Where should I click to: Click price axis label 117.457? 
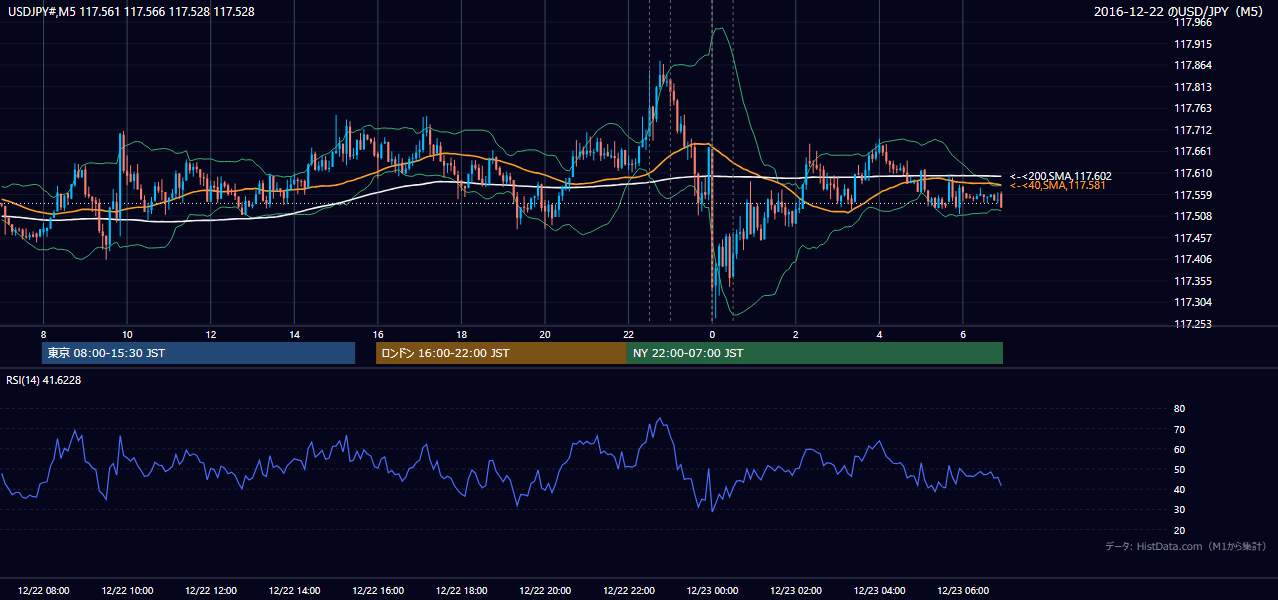coord(1194,238)
